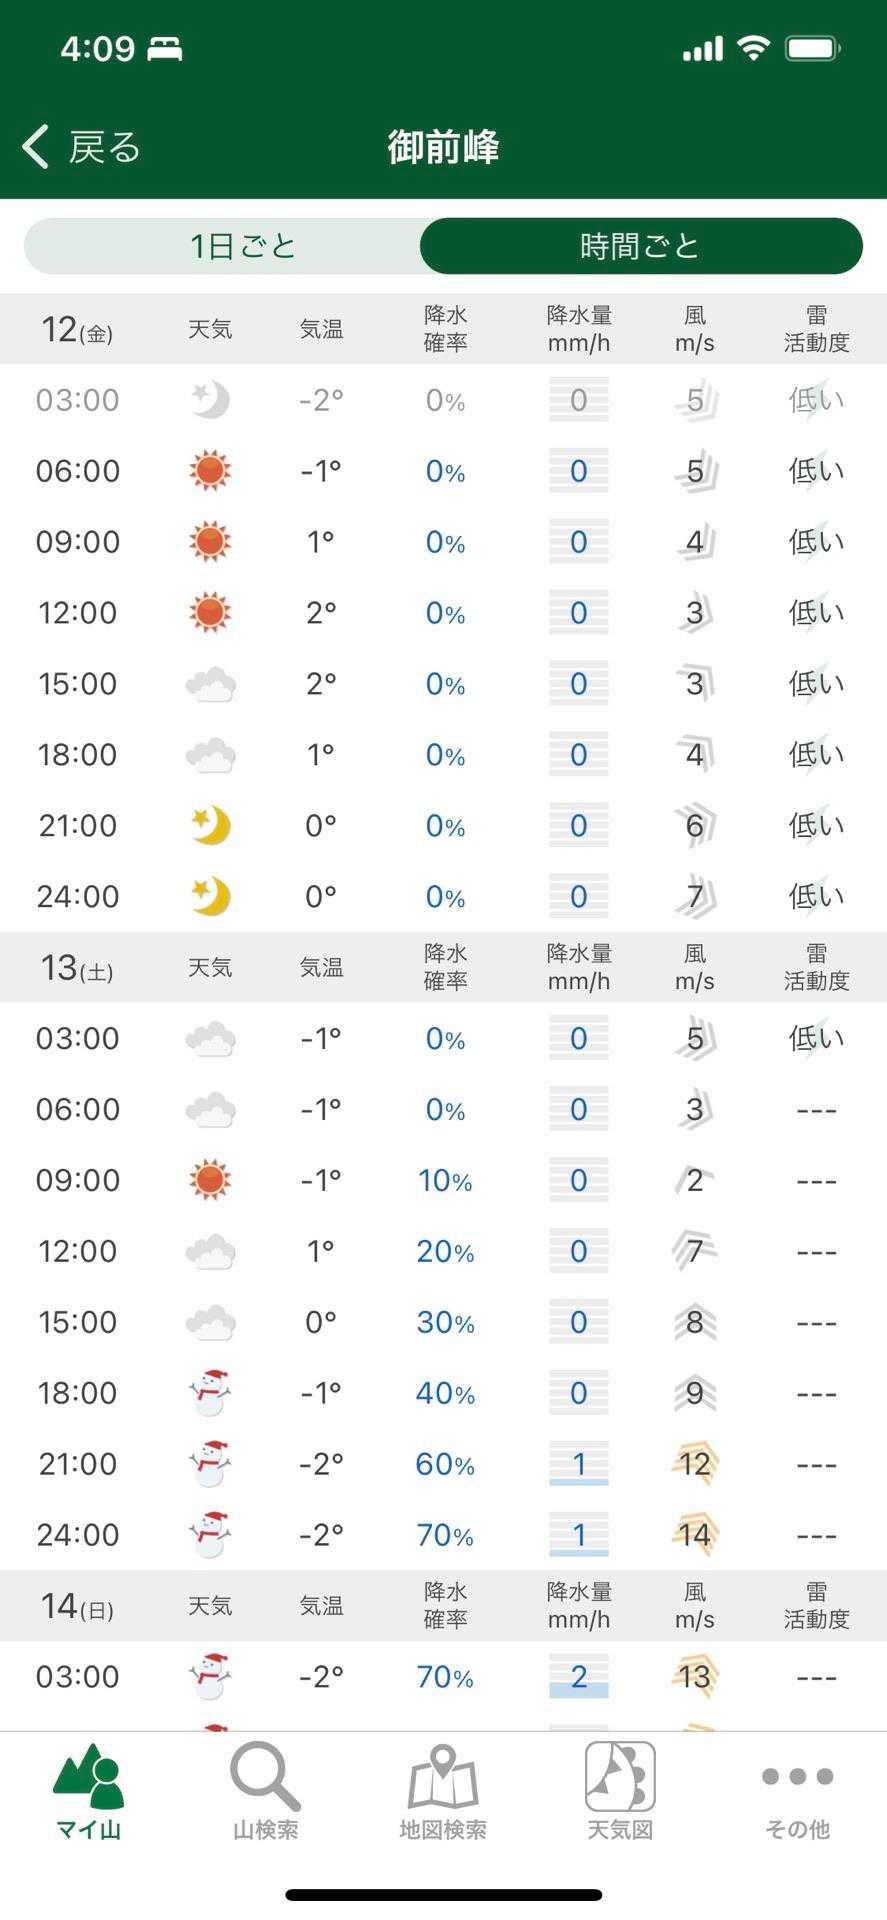Tap the 13(土) date header

tap(77, 968)
